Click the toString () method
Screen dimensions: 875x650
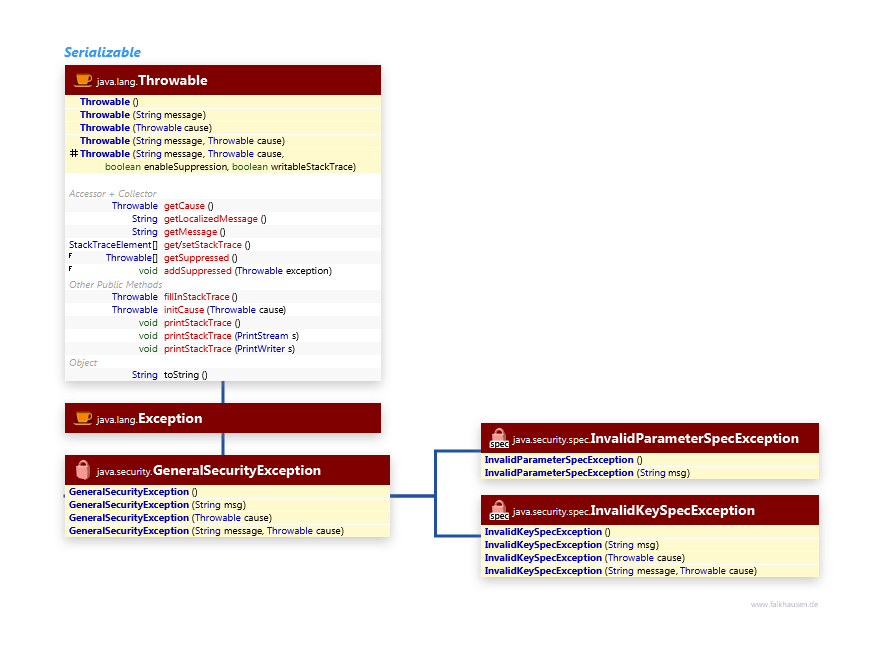(185, 375)
